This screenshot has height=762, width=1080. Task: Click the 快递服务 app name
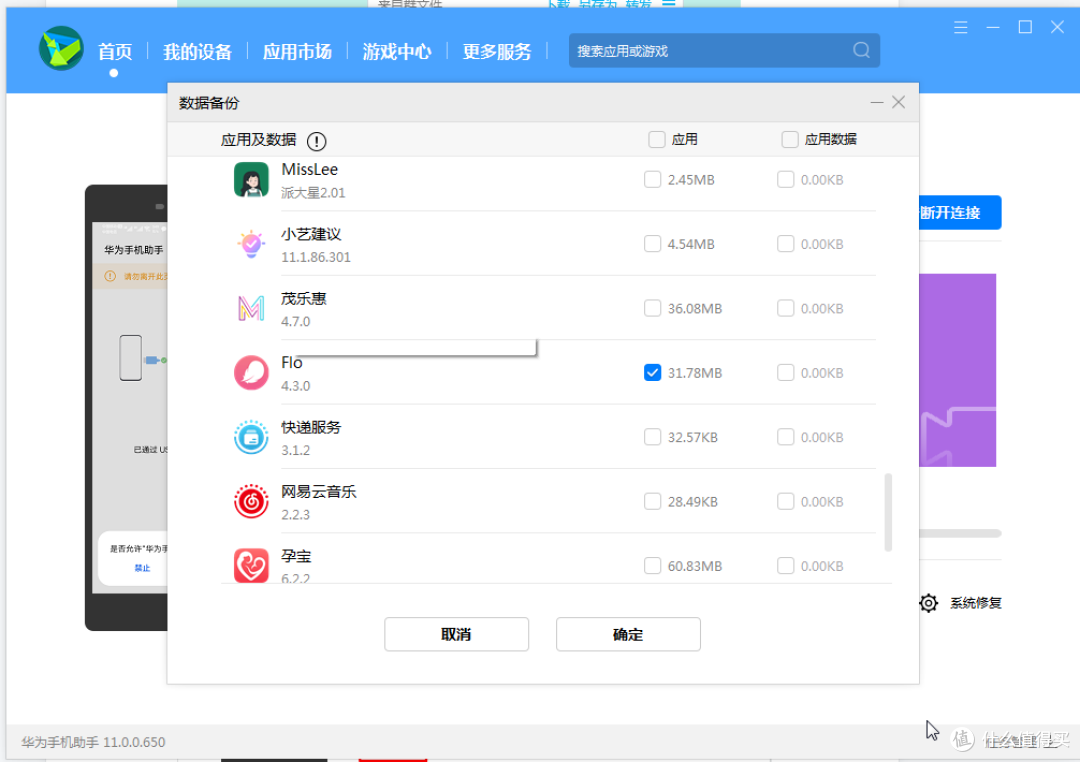(311, 427)
